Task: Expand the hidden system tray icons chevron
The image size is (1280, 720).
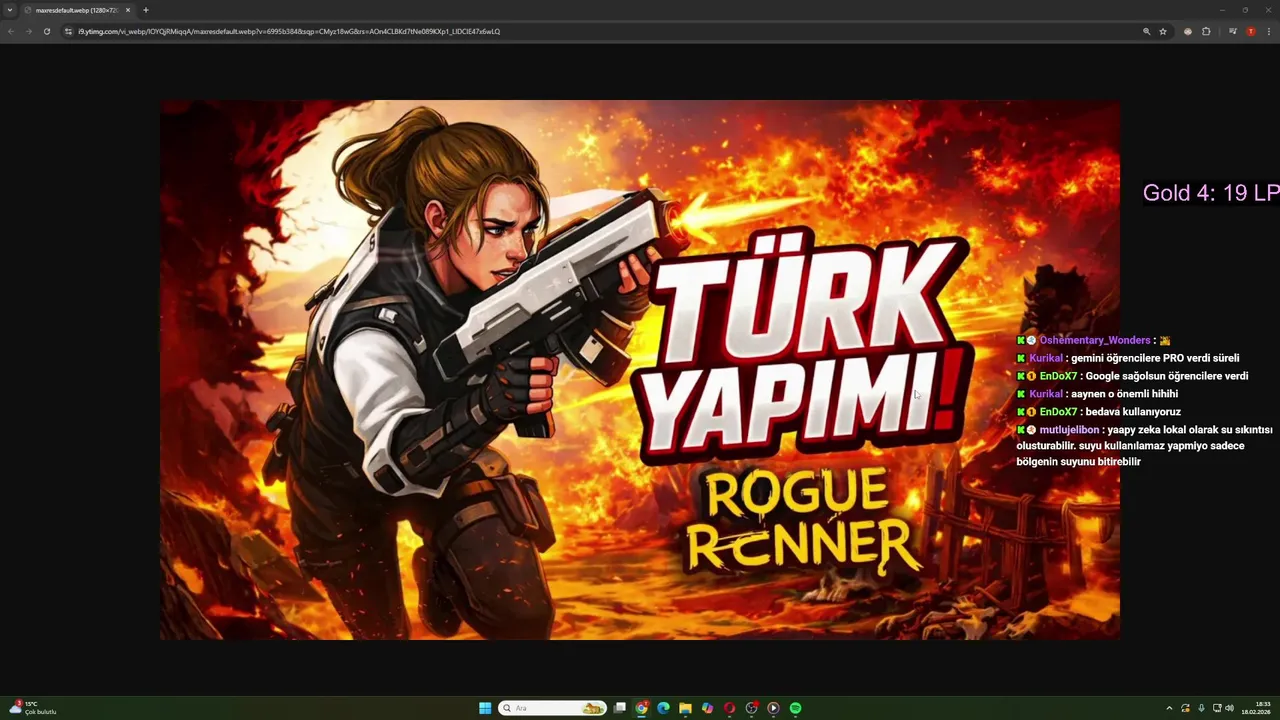Action: coord(1169,708)
